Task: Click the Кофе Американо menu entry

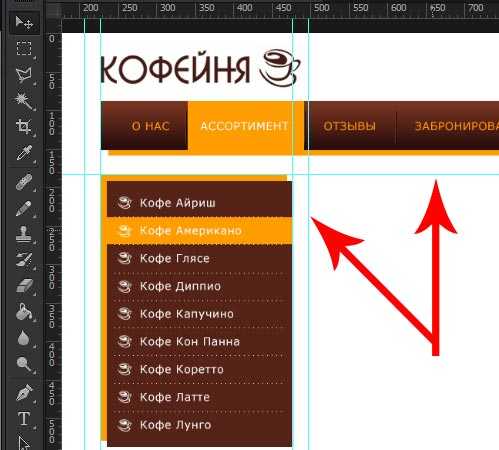Action: click(199, 231)
